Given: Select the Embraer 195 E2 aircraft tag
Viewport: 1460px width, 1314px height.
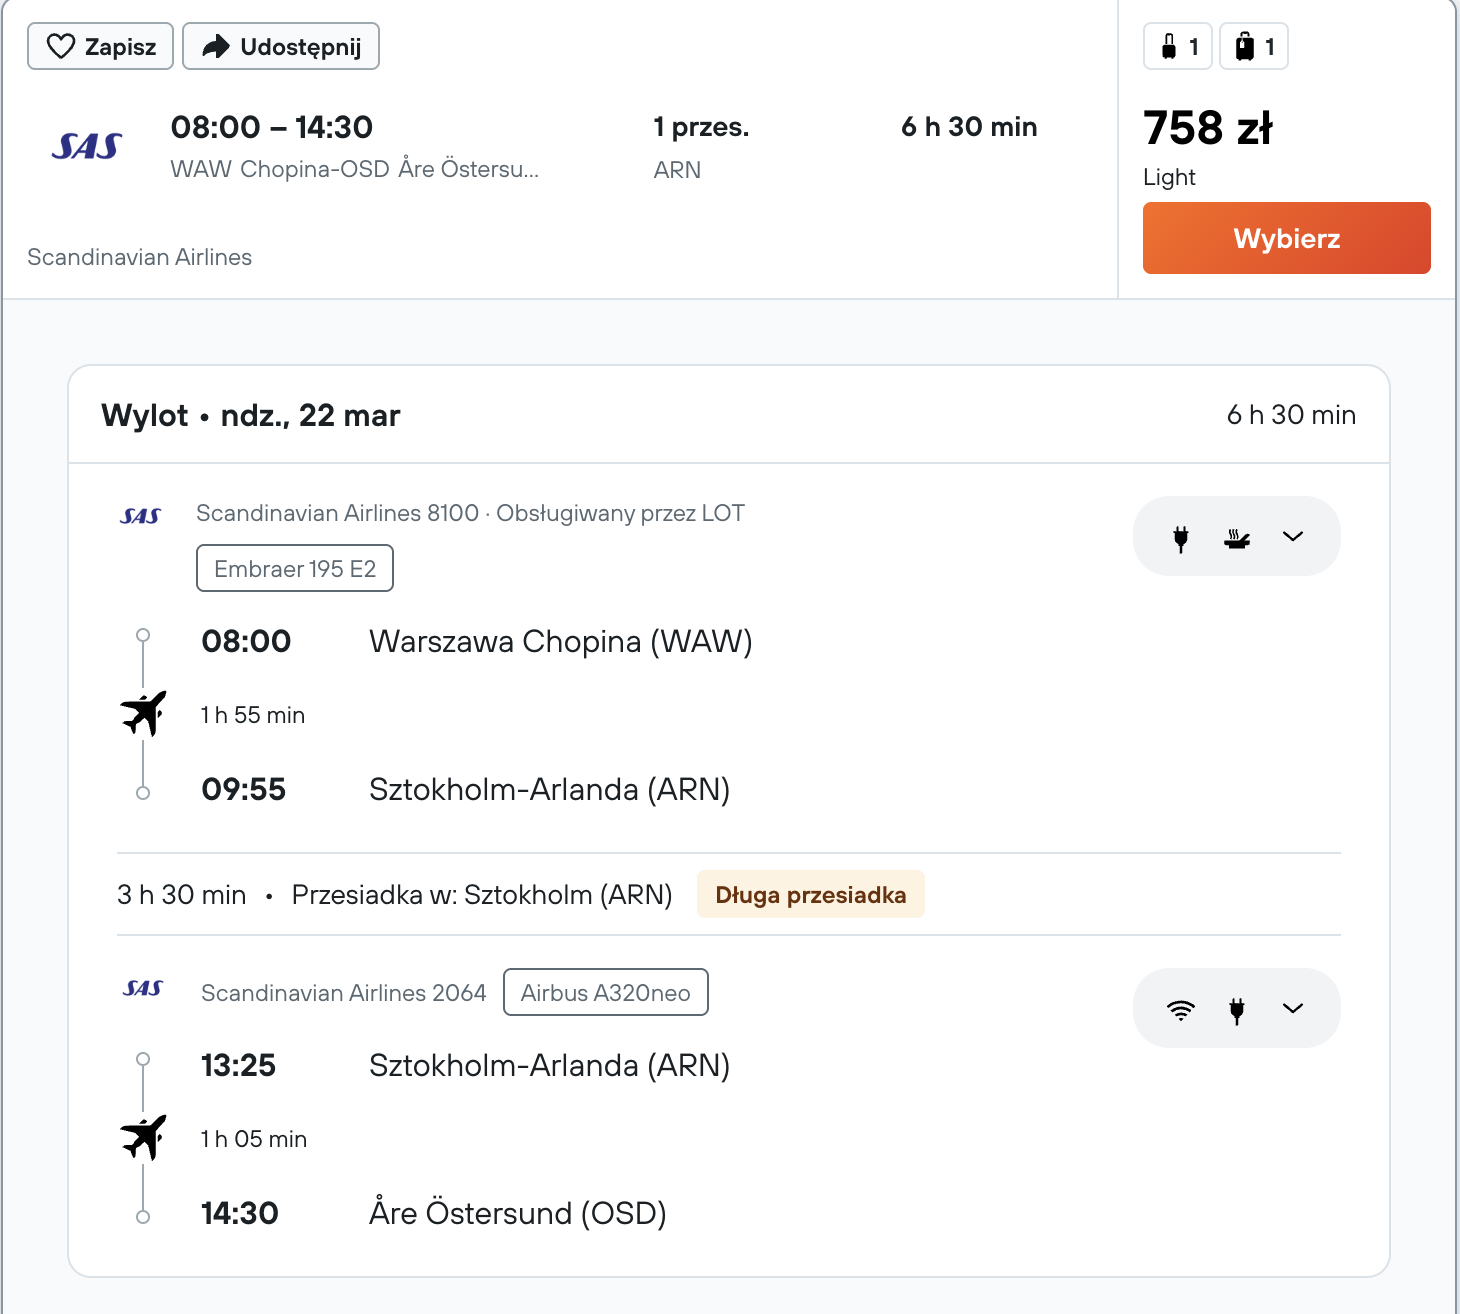Looking at the screenshot, I should (295, 569).
